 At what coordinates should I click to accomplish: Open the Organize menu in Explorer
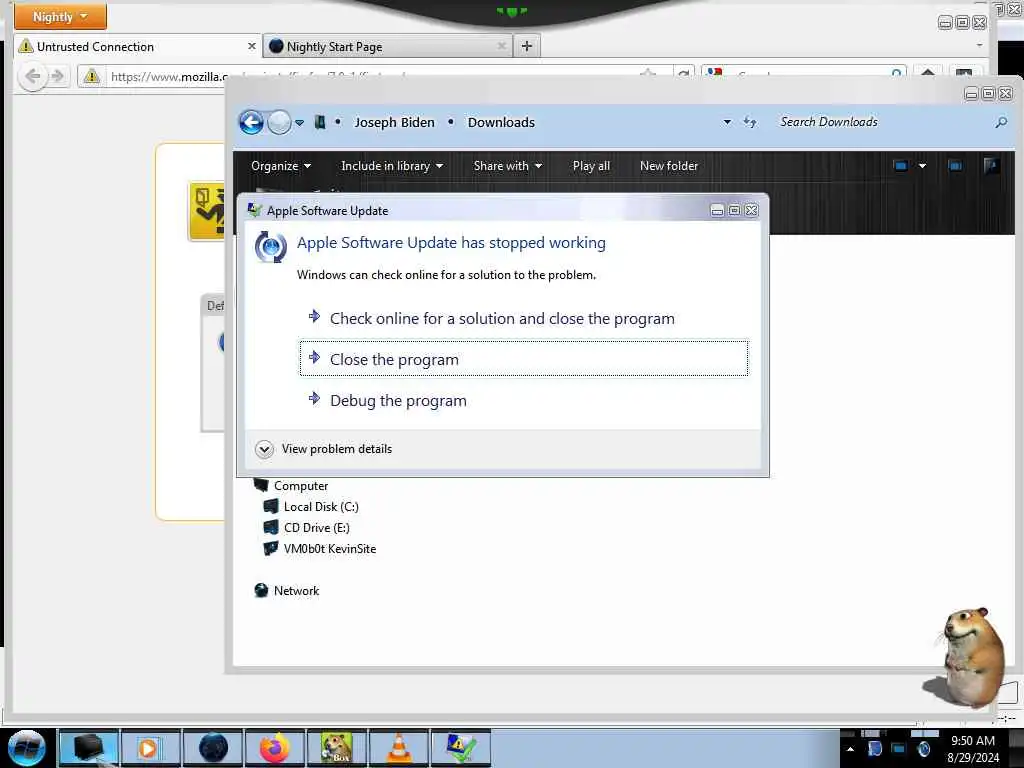click(281, 166)
